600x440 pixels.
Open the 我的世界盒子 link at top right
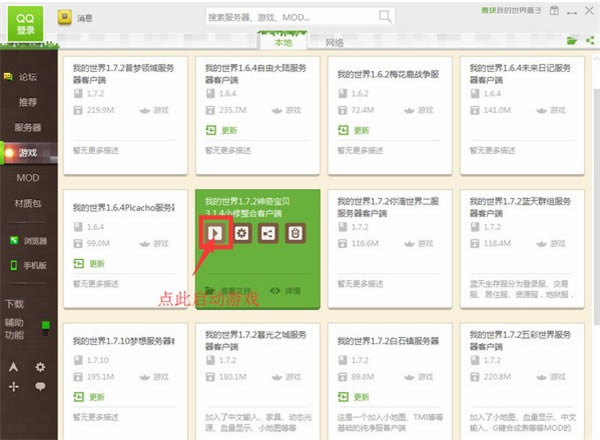(511, 10)
